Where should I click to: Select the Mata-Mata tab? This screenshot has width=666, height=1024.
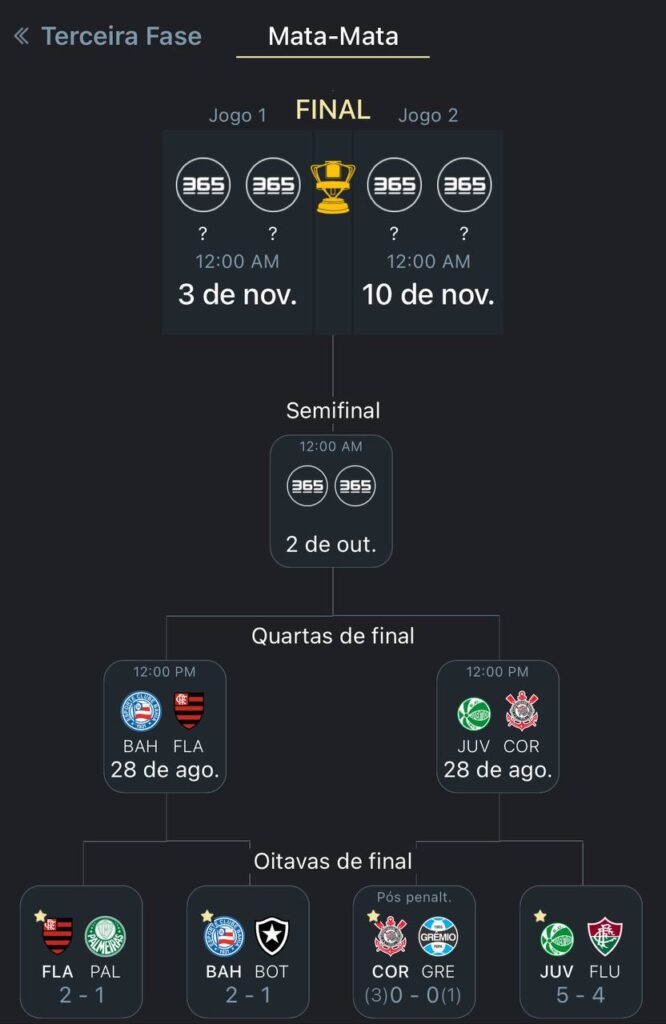point(333,37)
